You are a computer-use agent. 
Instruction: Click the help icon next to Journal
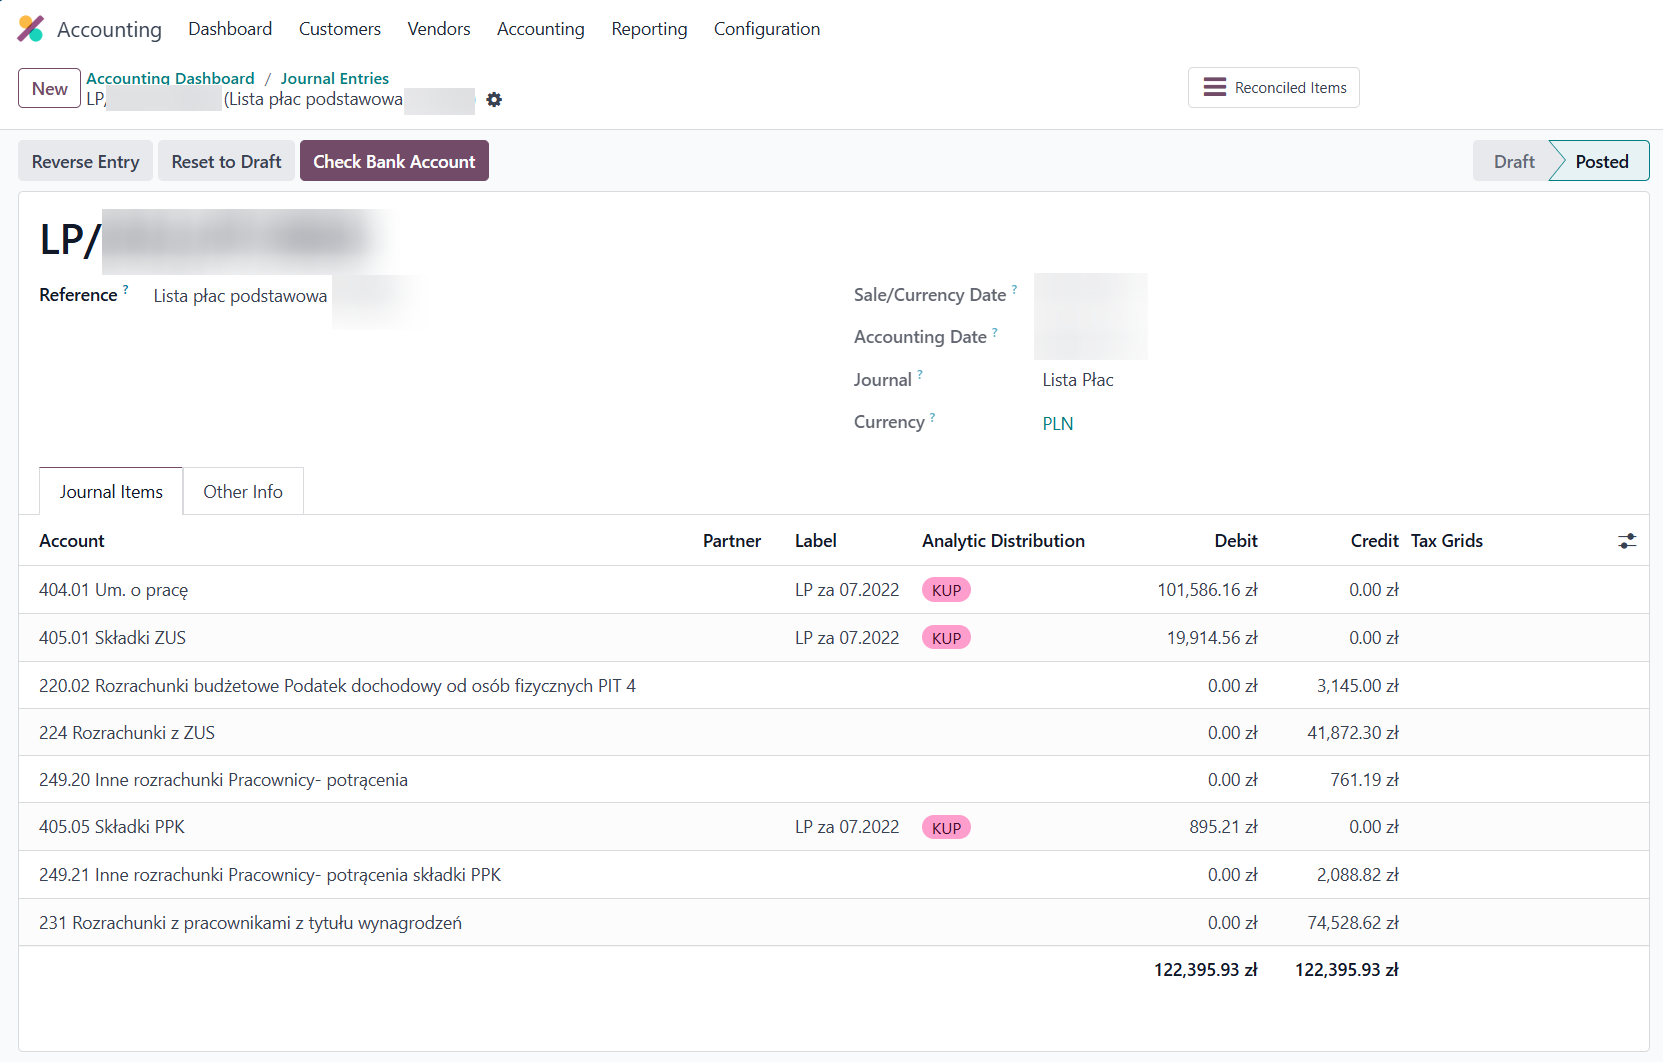click(920, 375)
